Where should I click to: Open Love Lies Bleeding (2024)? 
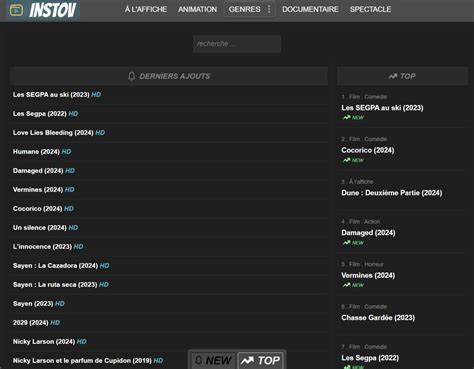(53, 133)
